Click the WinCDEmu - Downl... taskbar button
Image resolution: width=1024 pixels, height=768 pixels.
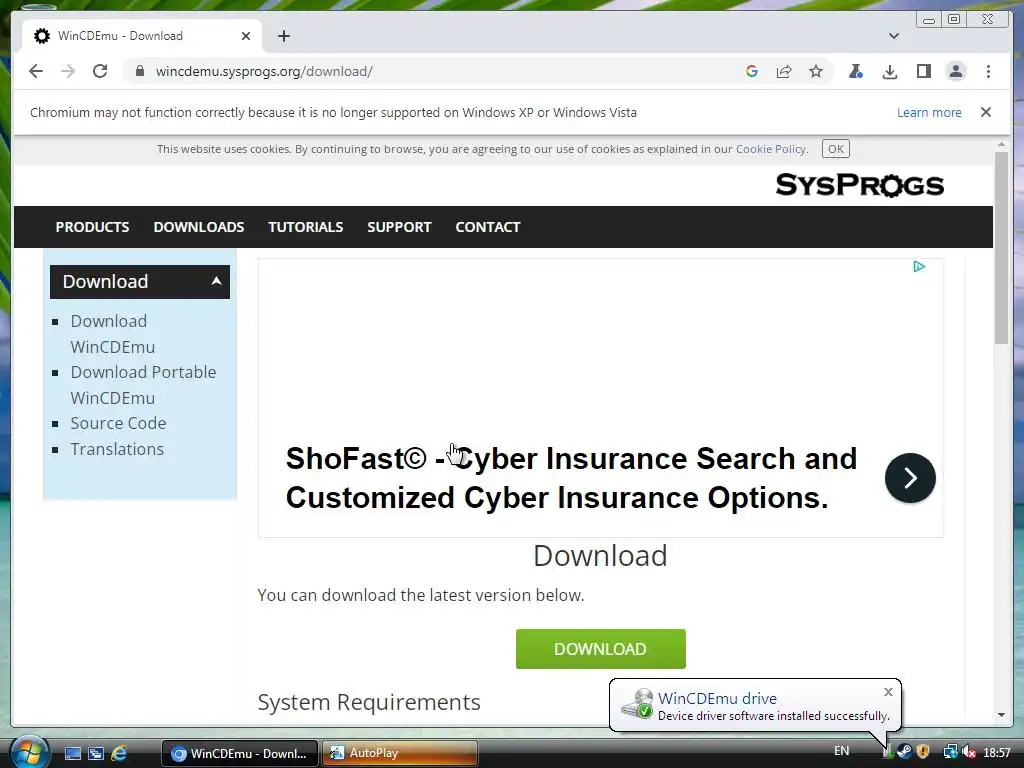coord(240,753)
